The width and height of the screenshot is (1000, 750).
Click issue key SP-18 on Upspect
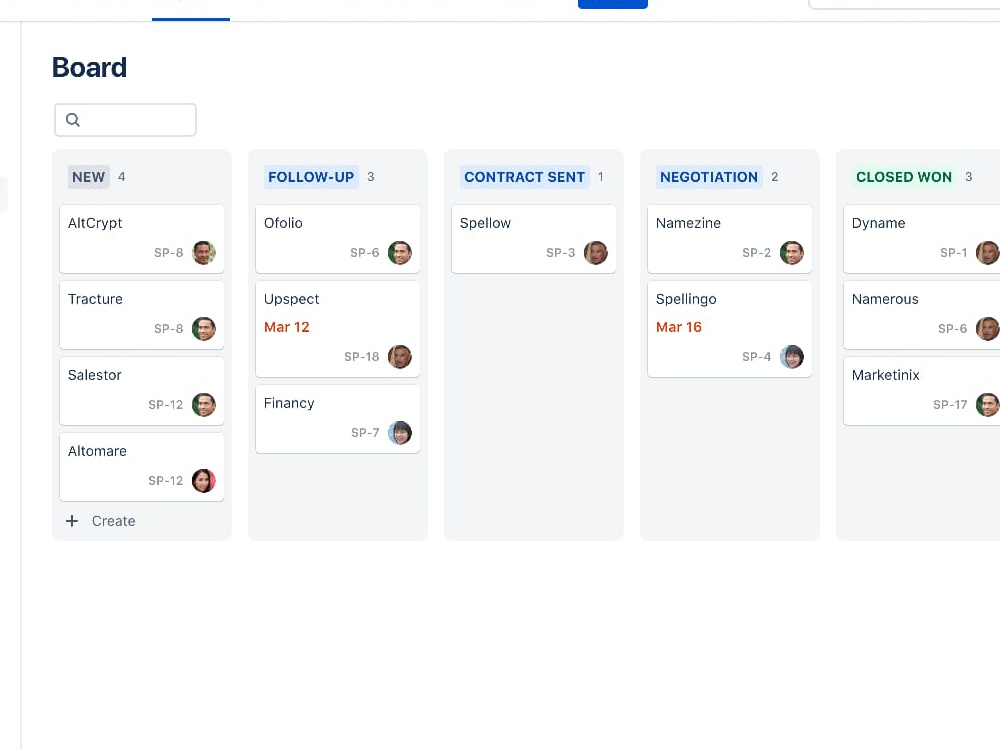tap(362, 357)
